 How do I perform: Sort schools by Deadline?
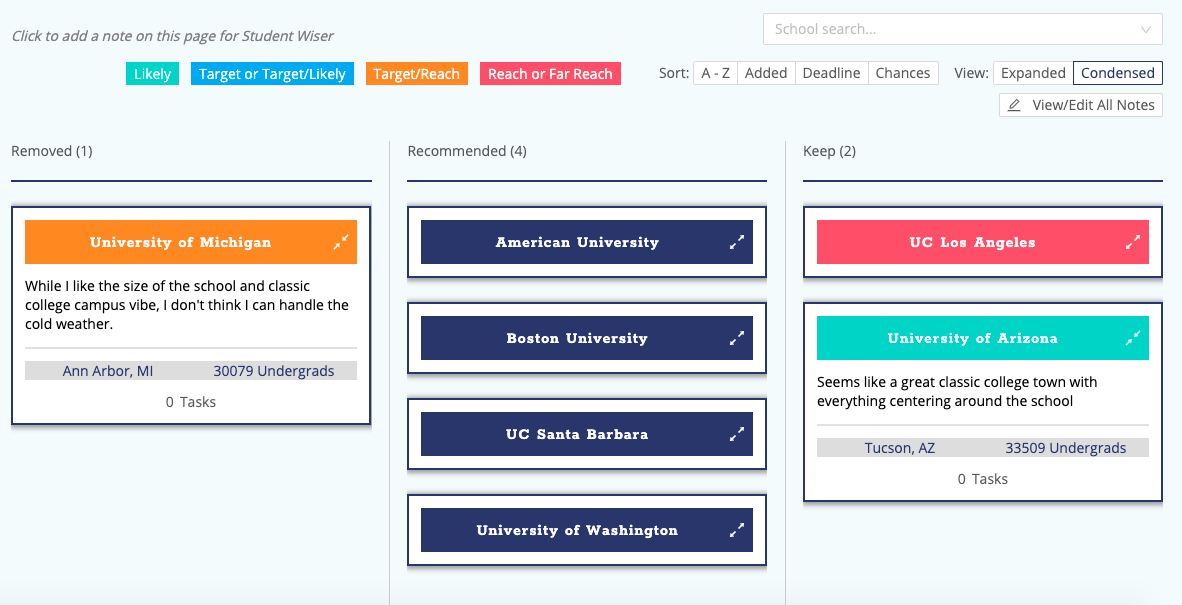click(x=831, y=73)
